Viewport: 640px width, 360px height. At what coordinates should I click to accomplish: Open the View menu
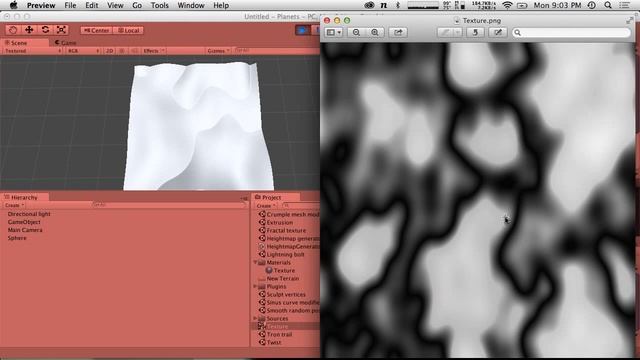pos(115,5)
